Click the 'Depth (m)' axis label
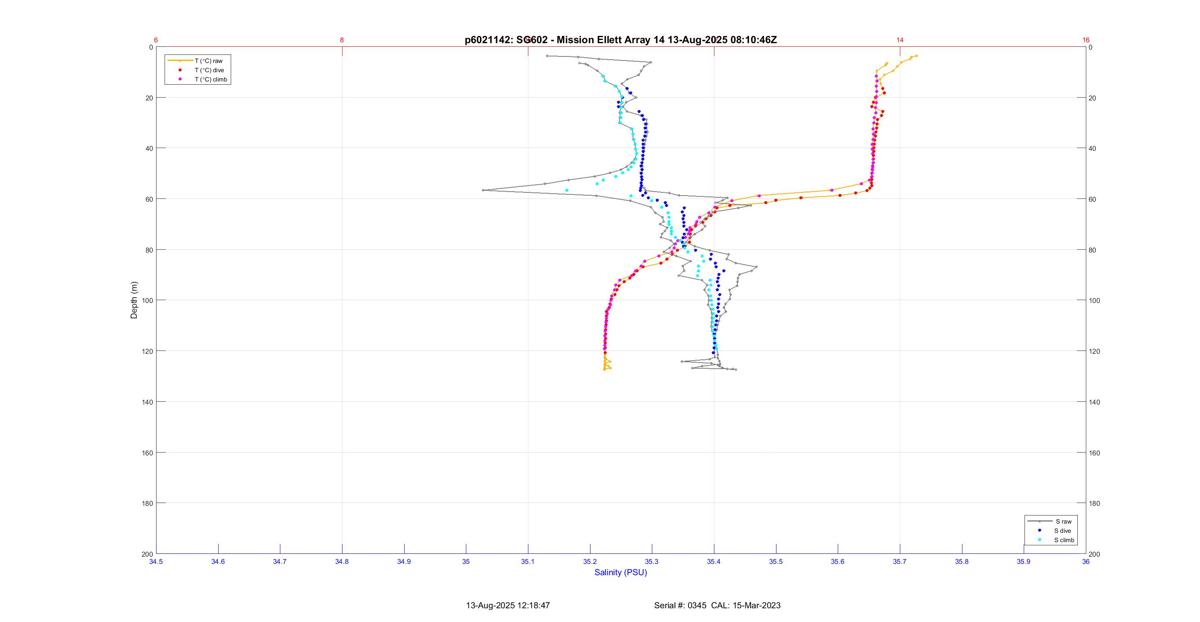 tap(134, 300)
